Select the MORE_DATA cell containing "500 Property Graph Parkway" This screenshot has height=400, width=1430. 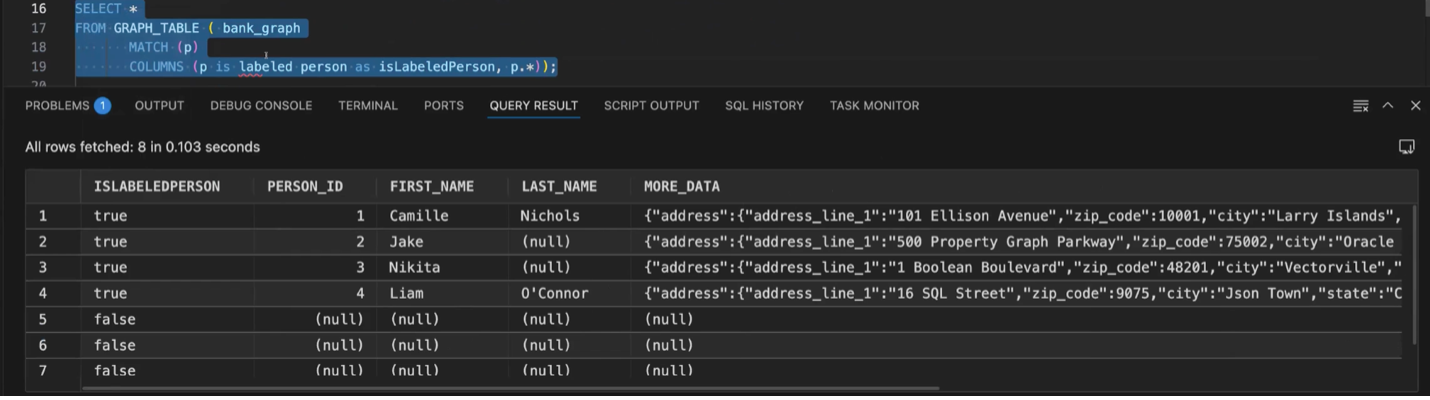click(x=1017, y=242)
